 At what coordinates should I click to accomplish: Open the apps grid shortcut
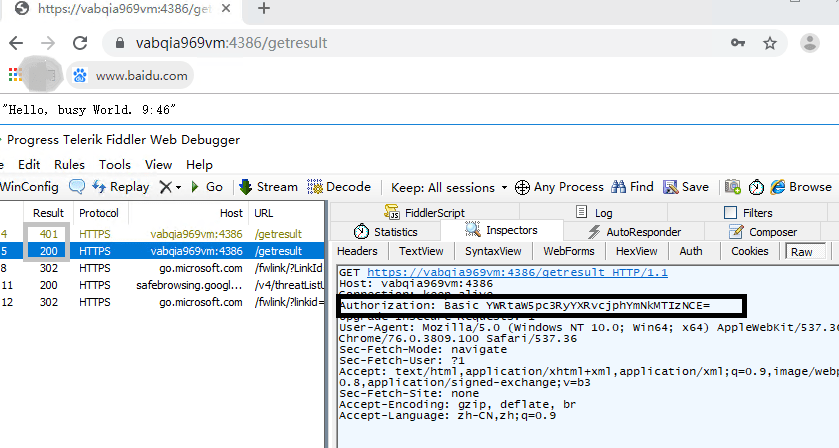pos(15,75)
